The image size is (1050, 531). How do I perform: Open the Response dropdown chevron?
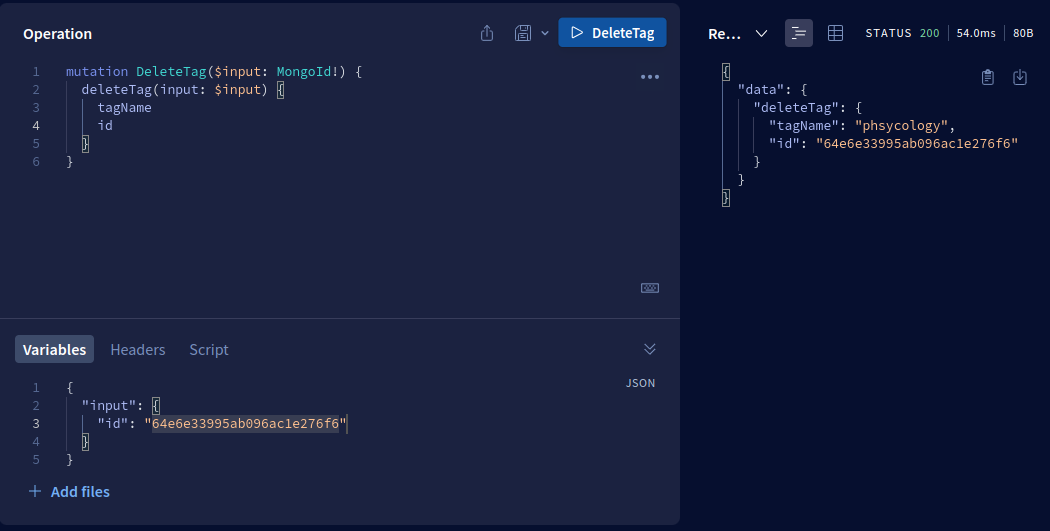(761, 33)
